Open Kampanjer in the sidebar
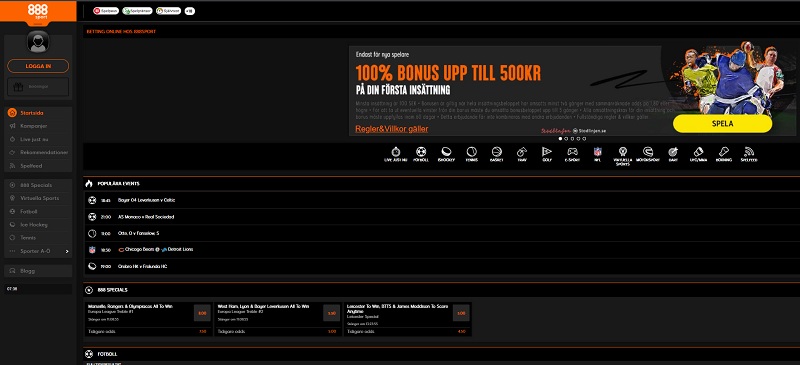 (x=38, y=126)
